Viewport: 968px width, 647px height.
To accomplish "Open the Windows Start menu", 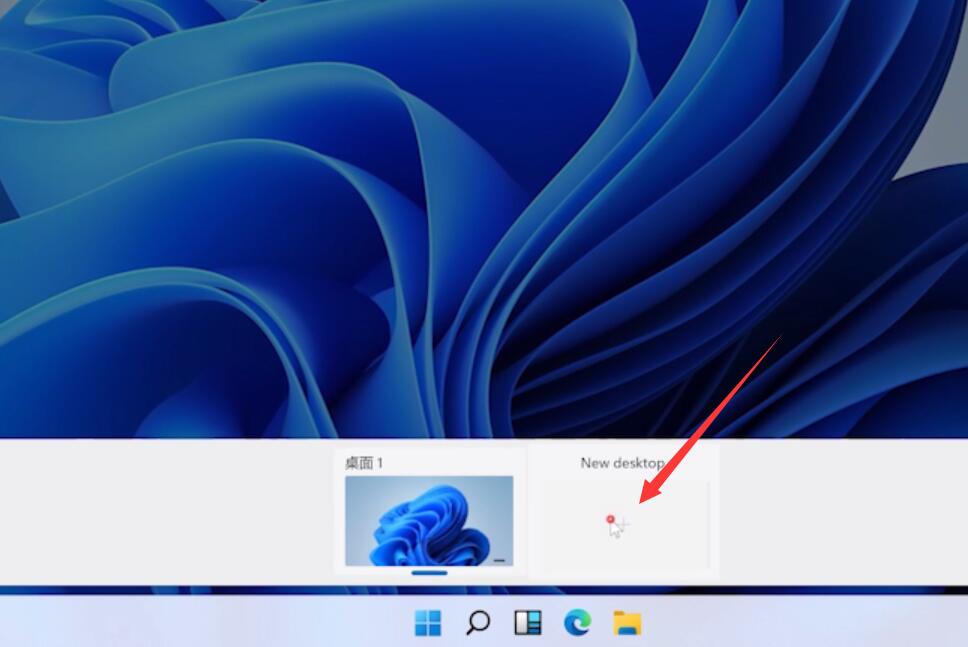I will click(428, 622).
